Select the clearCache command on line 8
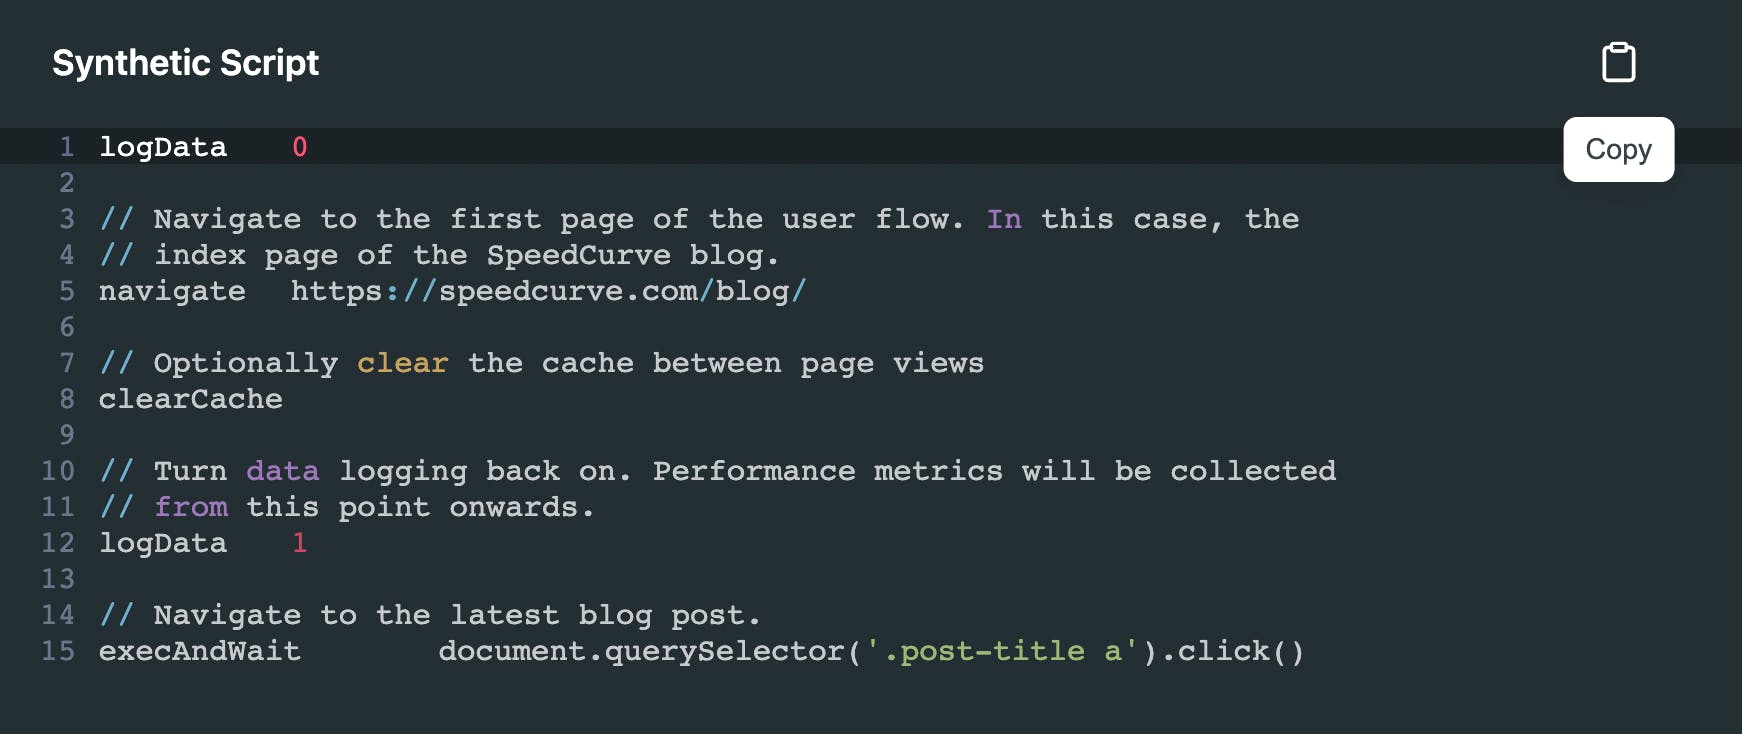 (x=190, y=399)
